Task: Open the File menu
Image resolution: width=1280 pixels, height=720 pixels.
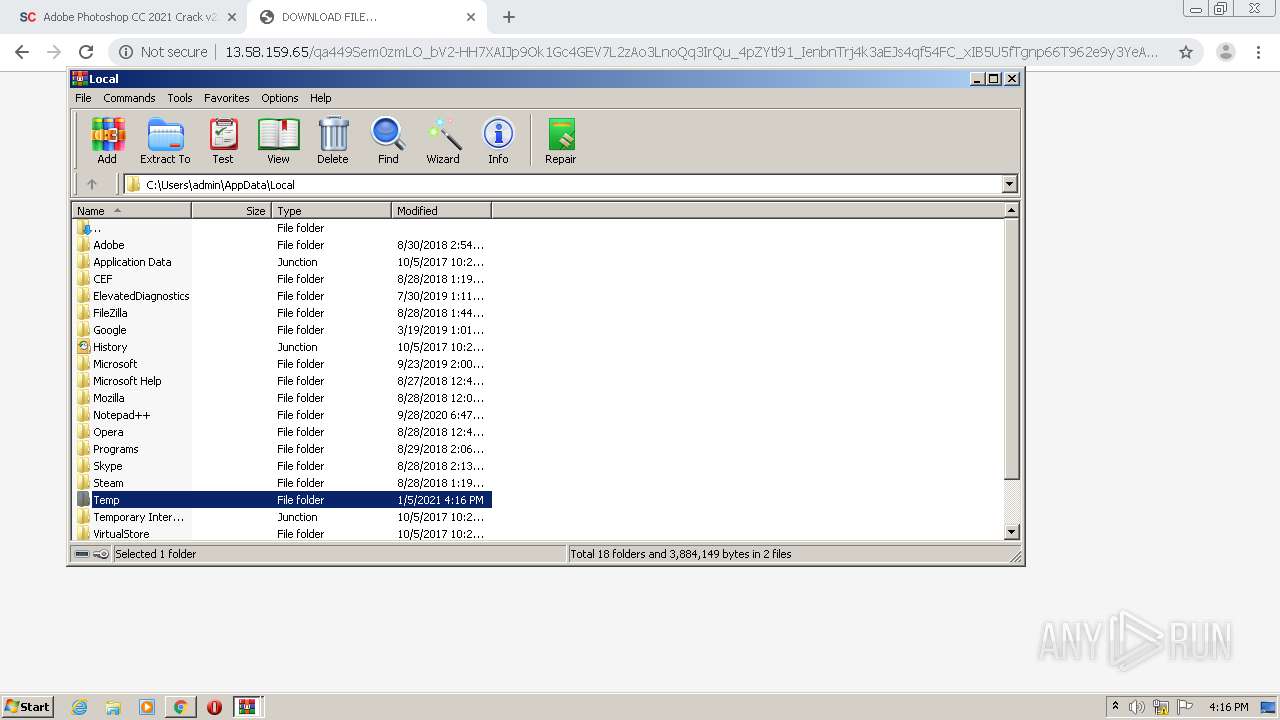Action: click(83, 98)
